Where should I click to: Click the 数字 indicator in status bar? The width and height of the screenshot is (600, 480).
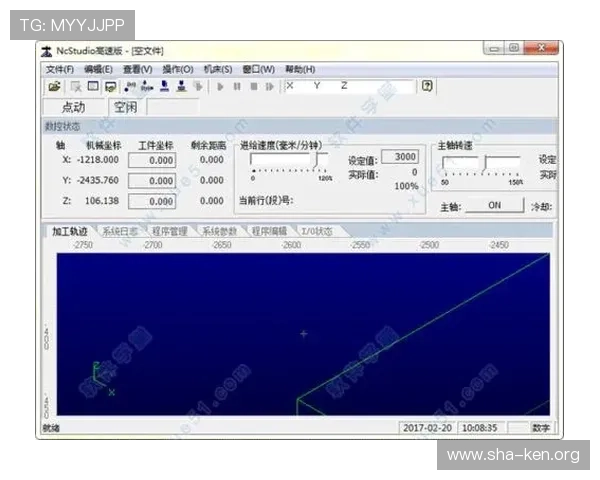[x=541, y=428]
